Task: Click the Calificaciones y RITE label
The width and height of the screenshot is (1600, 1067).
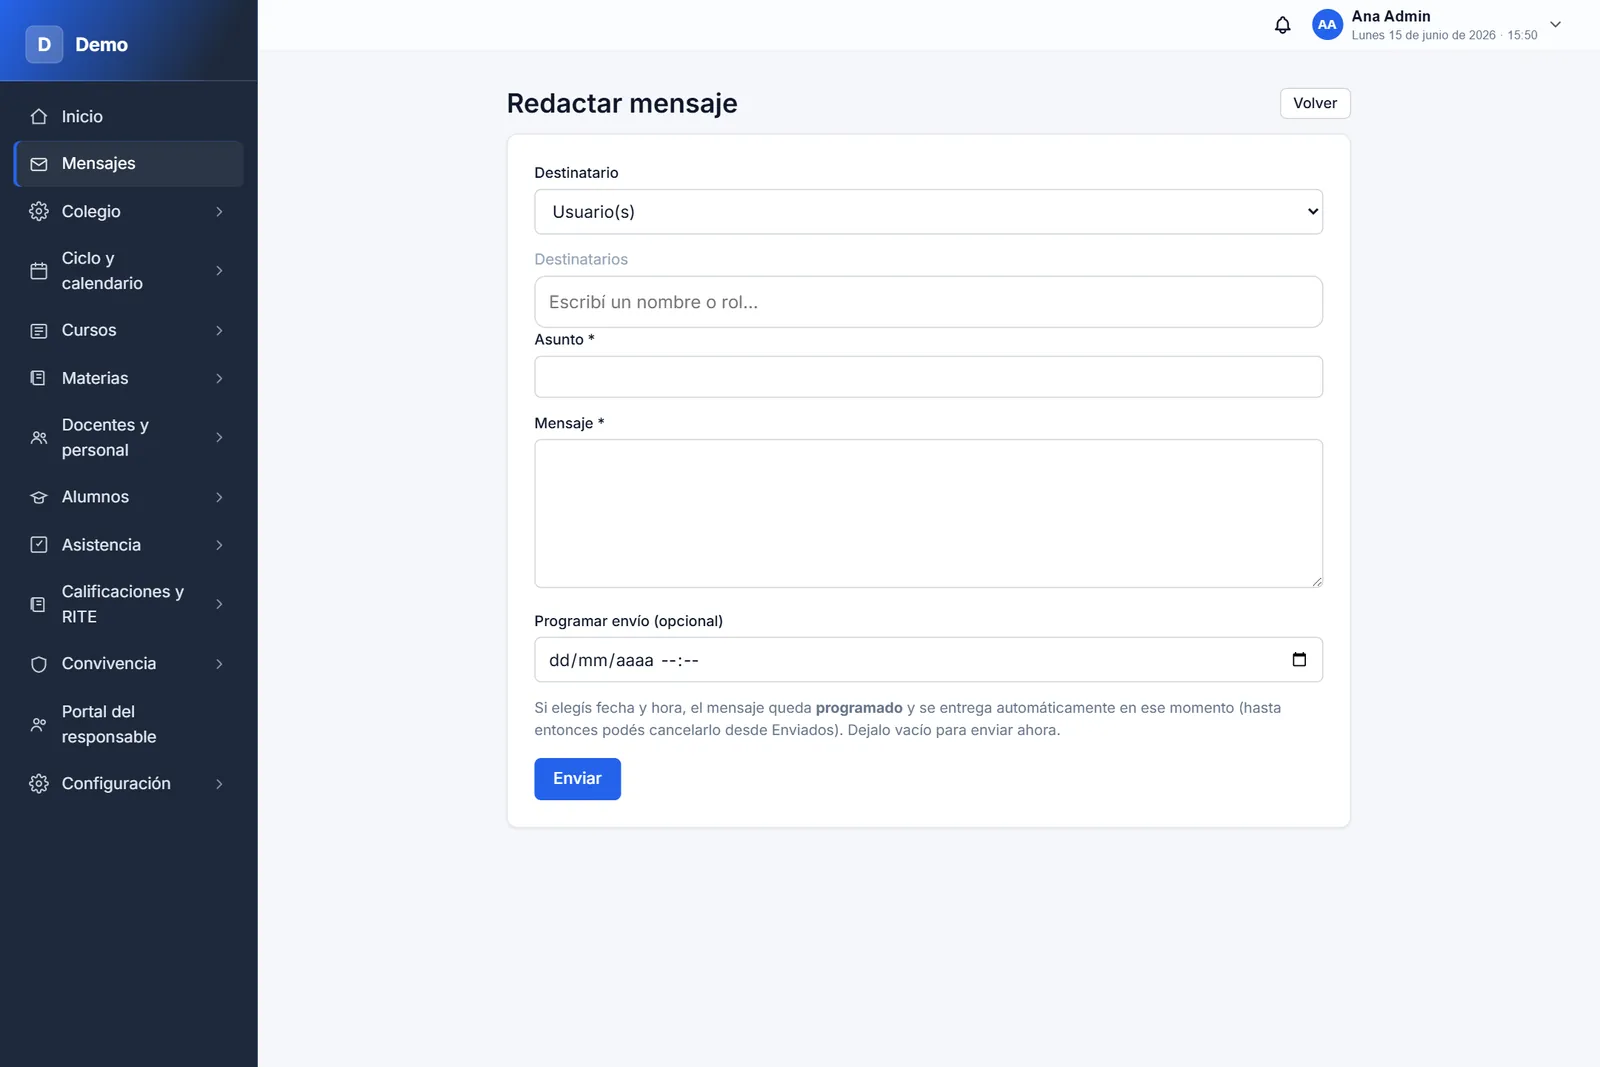Action: [123, 605]
